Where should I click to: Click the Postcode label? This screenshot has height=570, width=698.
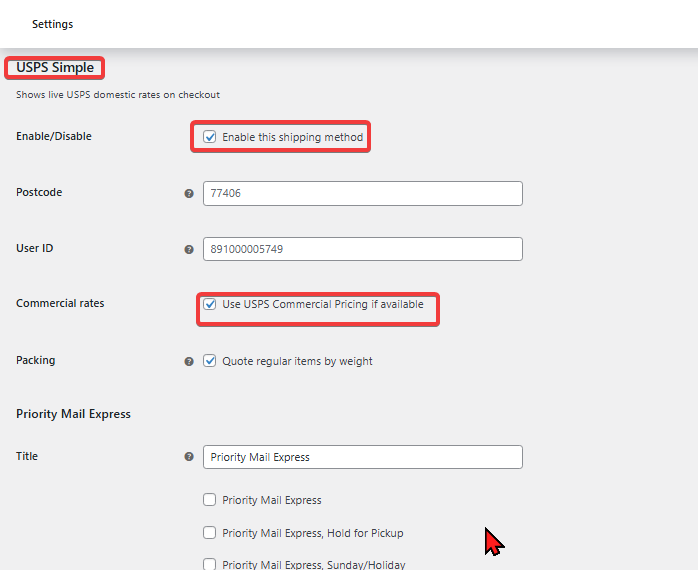[x=39, y=192]
